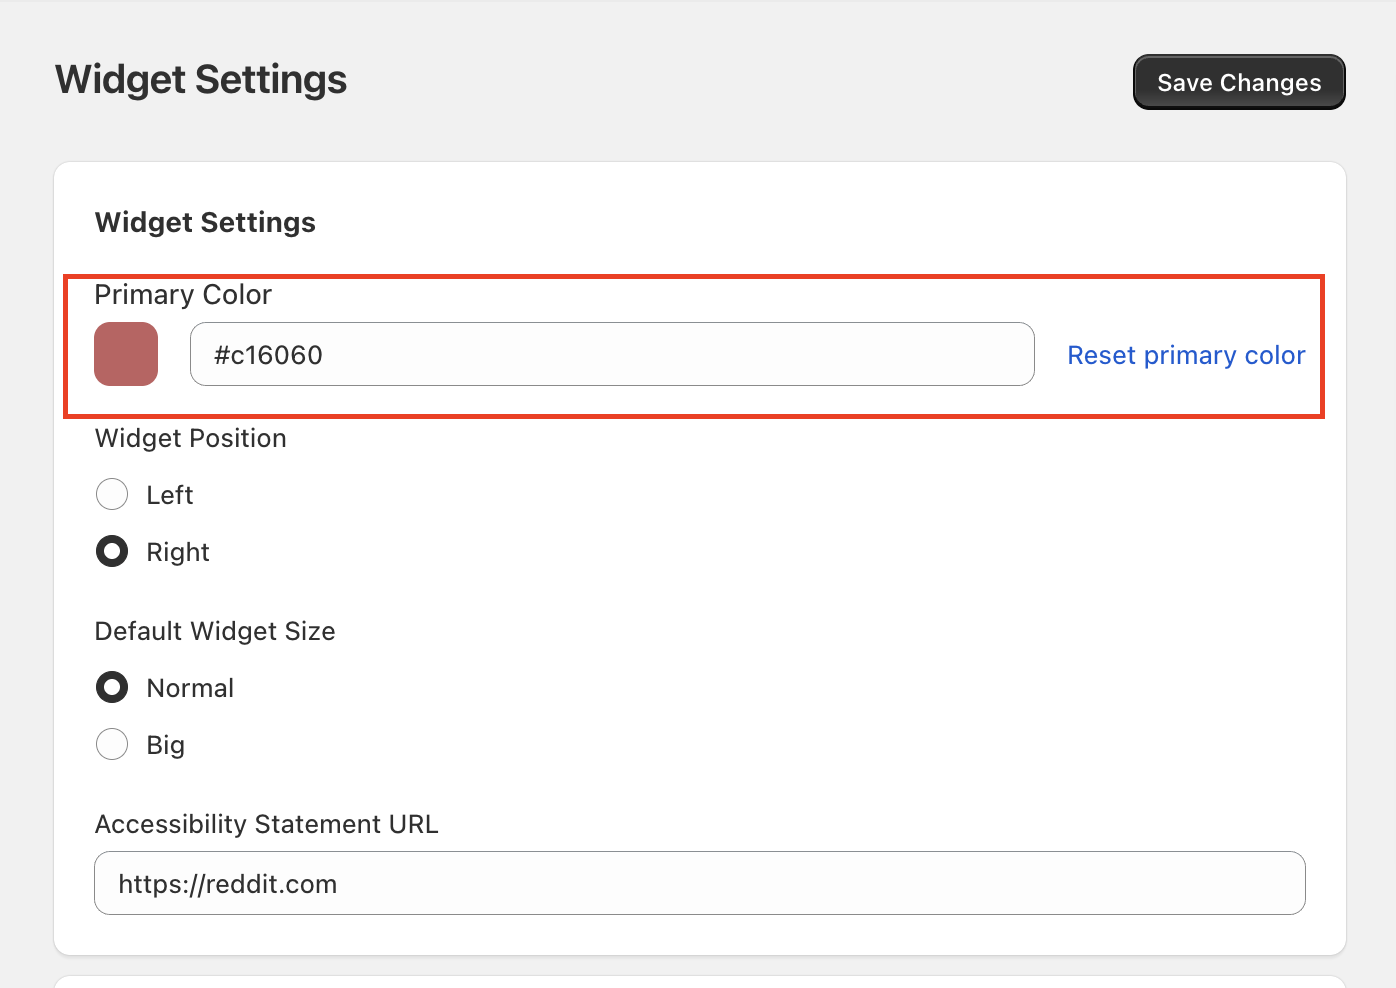Click the Reset primary color link
This screenshot has height=988, width=1396.
[x=1186, y=355]
